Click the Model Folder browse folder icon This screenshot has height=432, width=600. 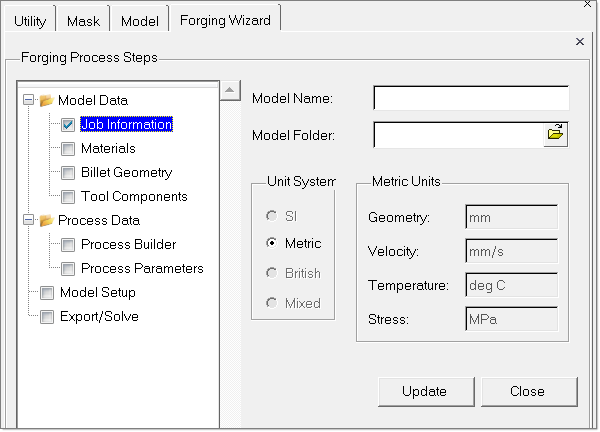[x=556, y=135]
